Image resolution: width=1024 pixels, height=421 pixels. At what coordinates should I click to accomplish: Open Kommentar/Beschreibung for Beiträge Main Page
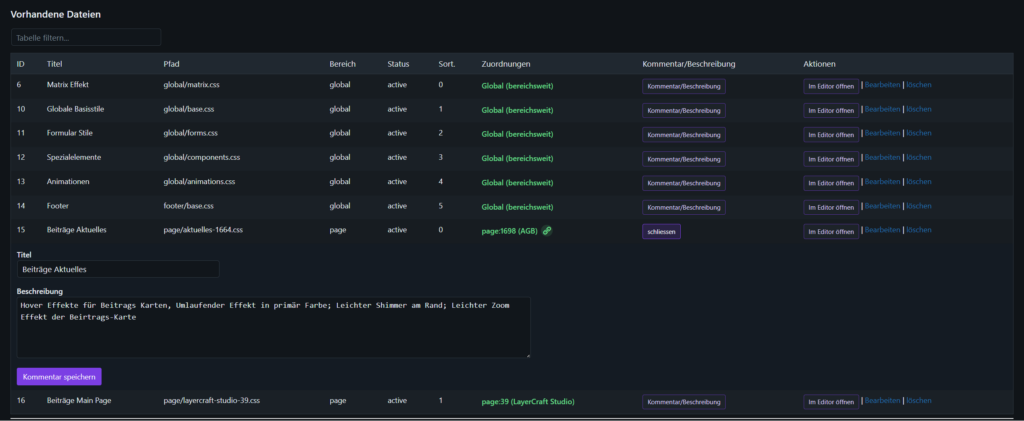tap(684, 402)
